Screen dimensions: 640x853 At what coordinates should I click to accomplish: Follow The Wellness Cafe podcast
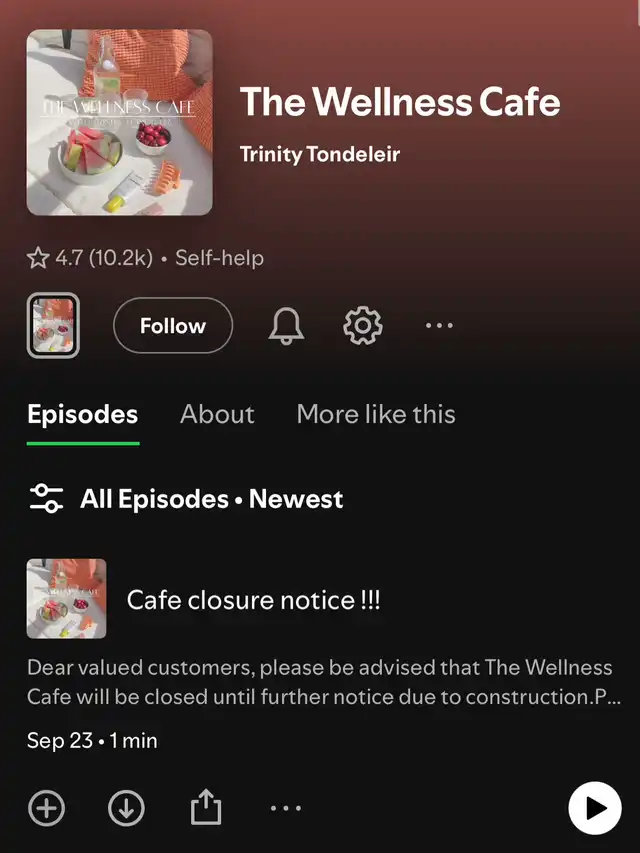(x=173, y=325)
